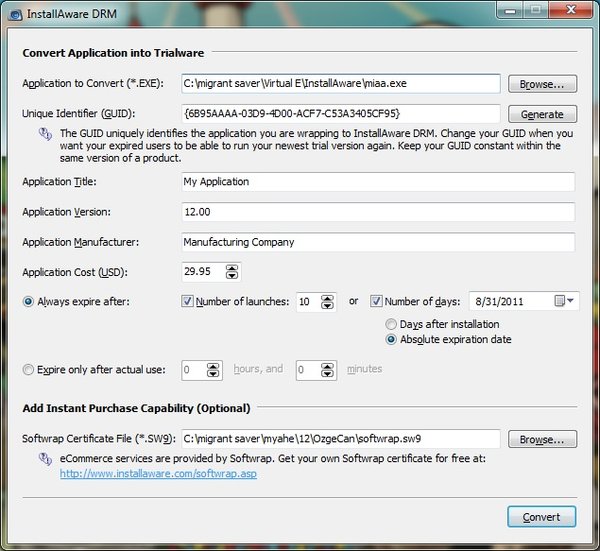Image resolution: width=600 pixels, height=551 pixels.
Task: Click the Application Title field
Action: coord(378,182)
